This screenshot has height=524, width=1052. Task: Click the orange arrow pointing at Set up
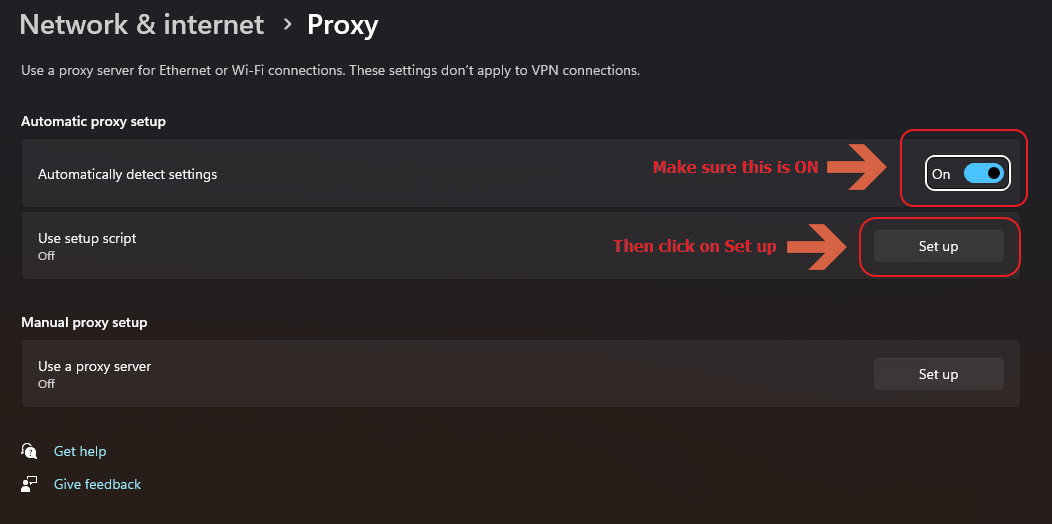817,246
